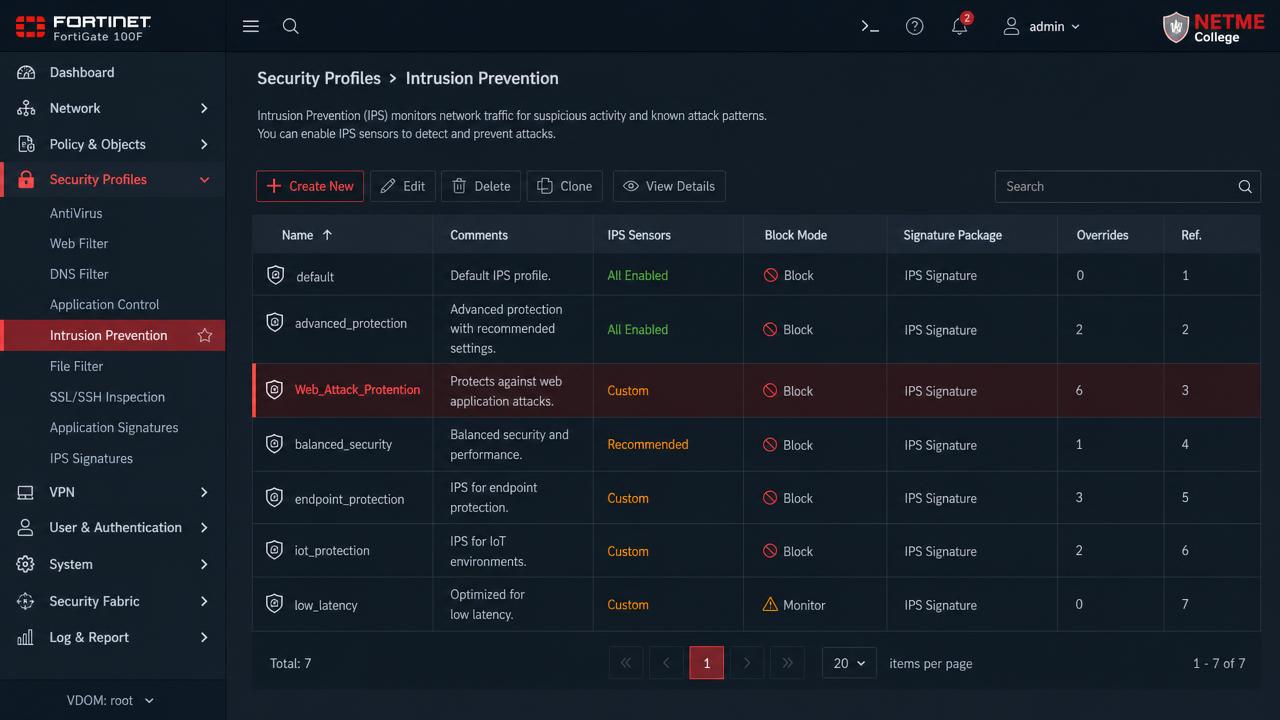Open Web Filter in the sidebar
The width and height of the screenshot is (1280, 720).
click(79, 243)
